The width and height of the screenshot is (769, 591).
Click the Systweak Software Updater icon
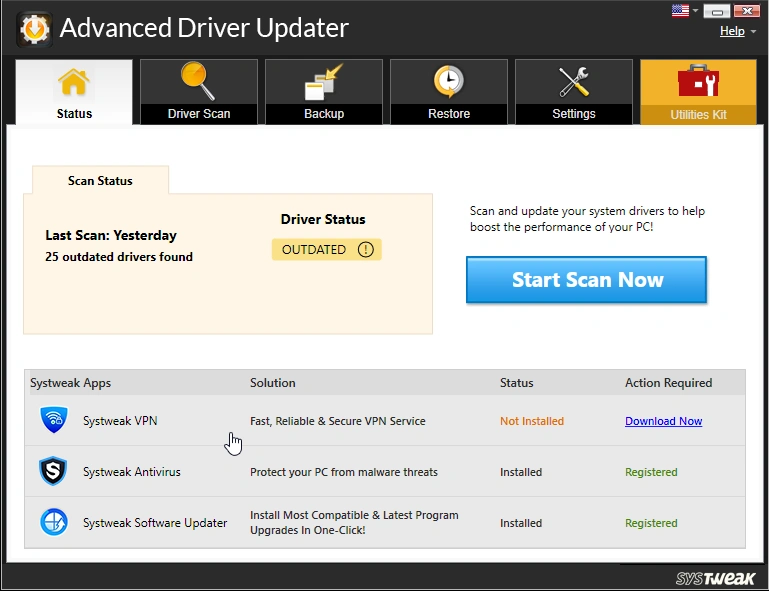tap(53, 523)
